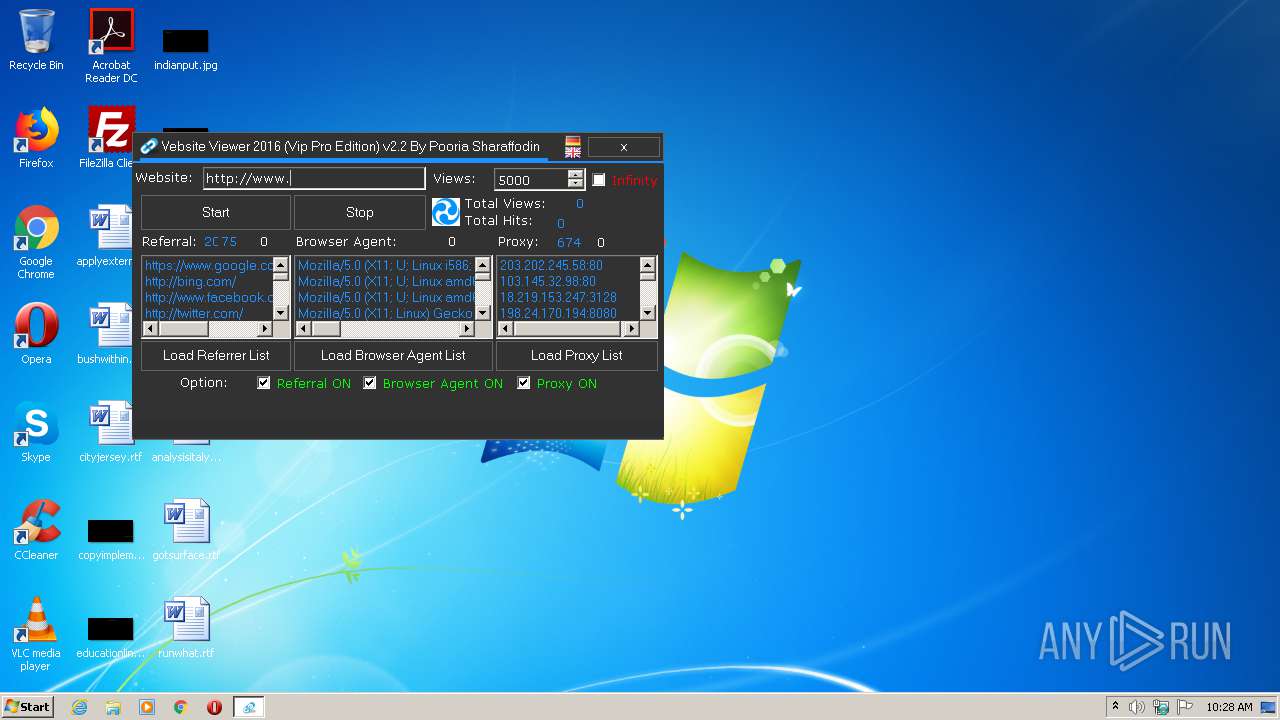
Task: Toggle the Proxy ON checkbox
Action: pos(524,383)
